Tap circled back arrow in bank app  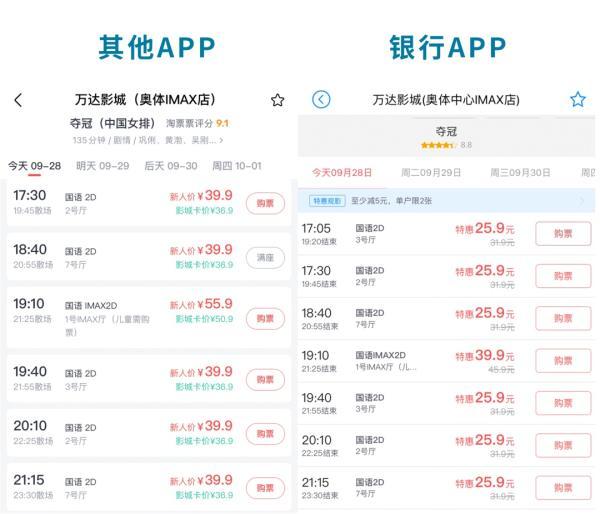tap(320, 99)
